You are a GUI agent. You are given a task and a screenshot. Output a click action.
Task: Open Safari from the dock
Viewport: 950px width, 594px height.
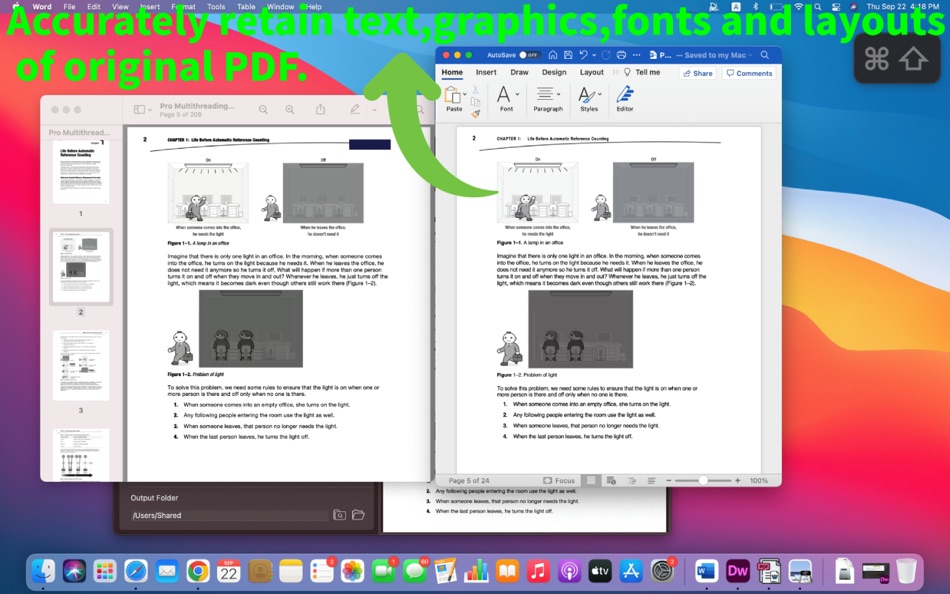(x=136, y=571)
